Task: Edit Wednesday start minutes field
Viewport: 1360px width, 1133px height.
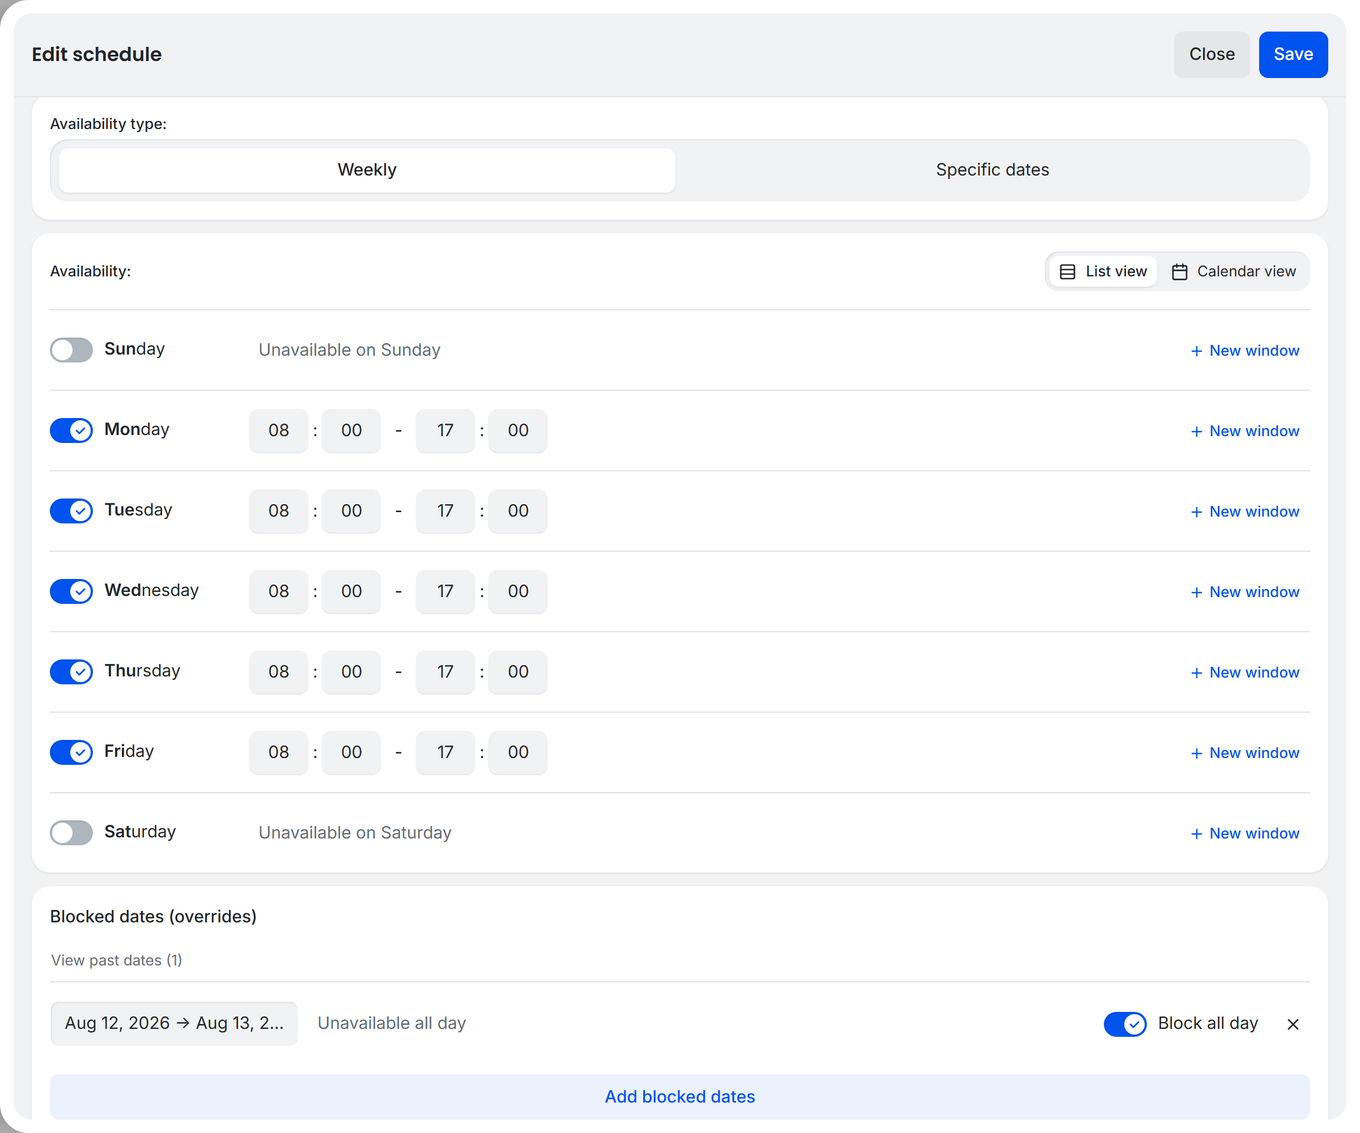Action: [351, 592]
